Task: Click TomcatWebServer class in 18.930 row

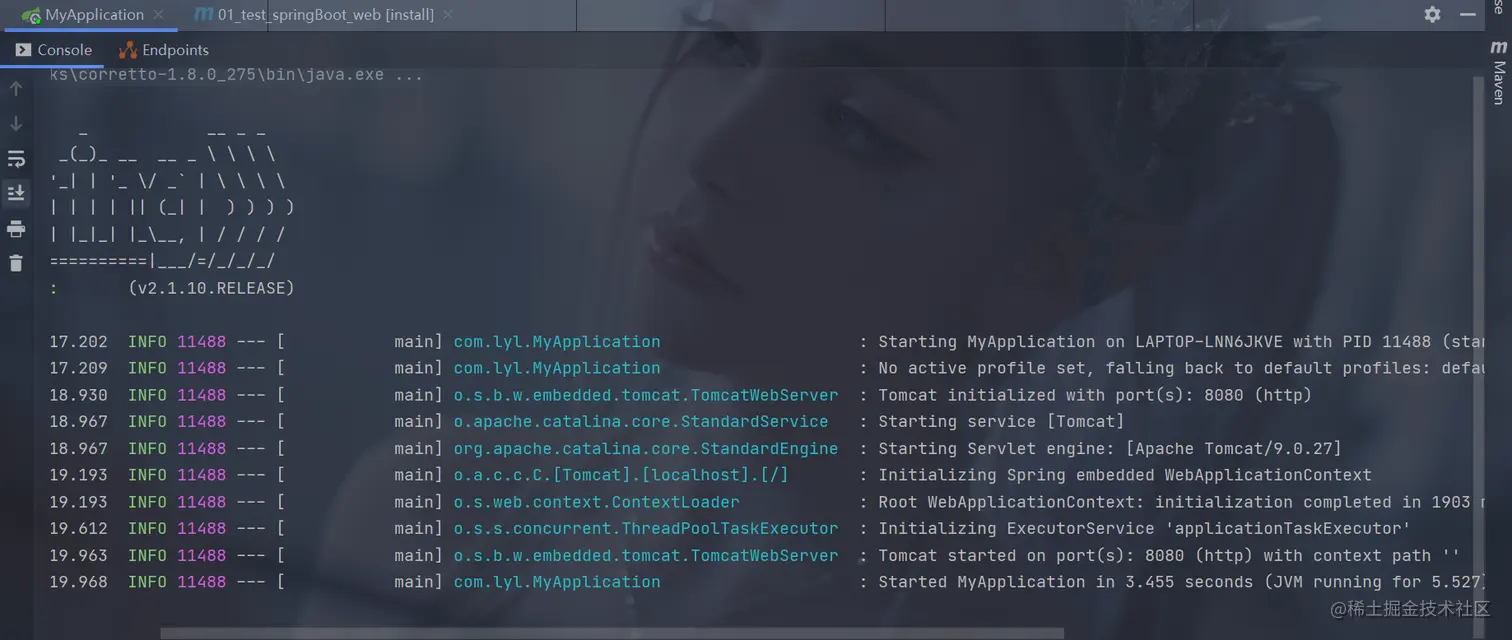Action: click(x=646, y=395)
